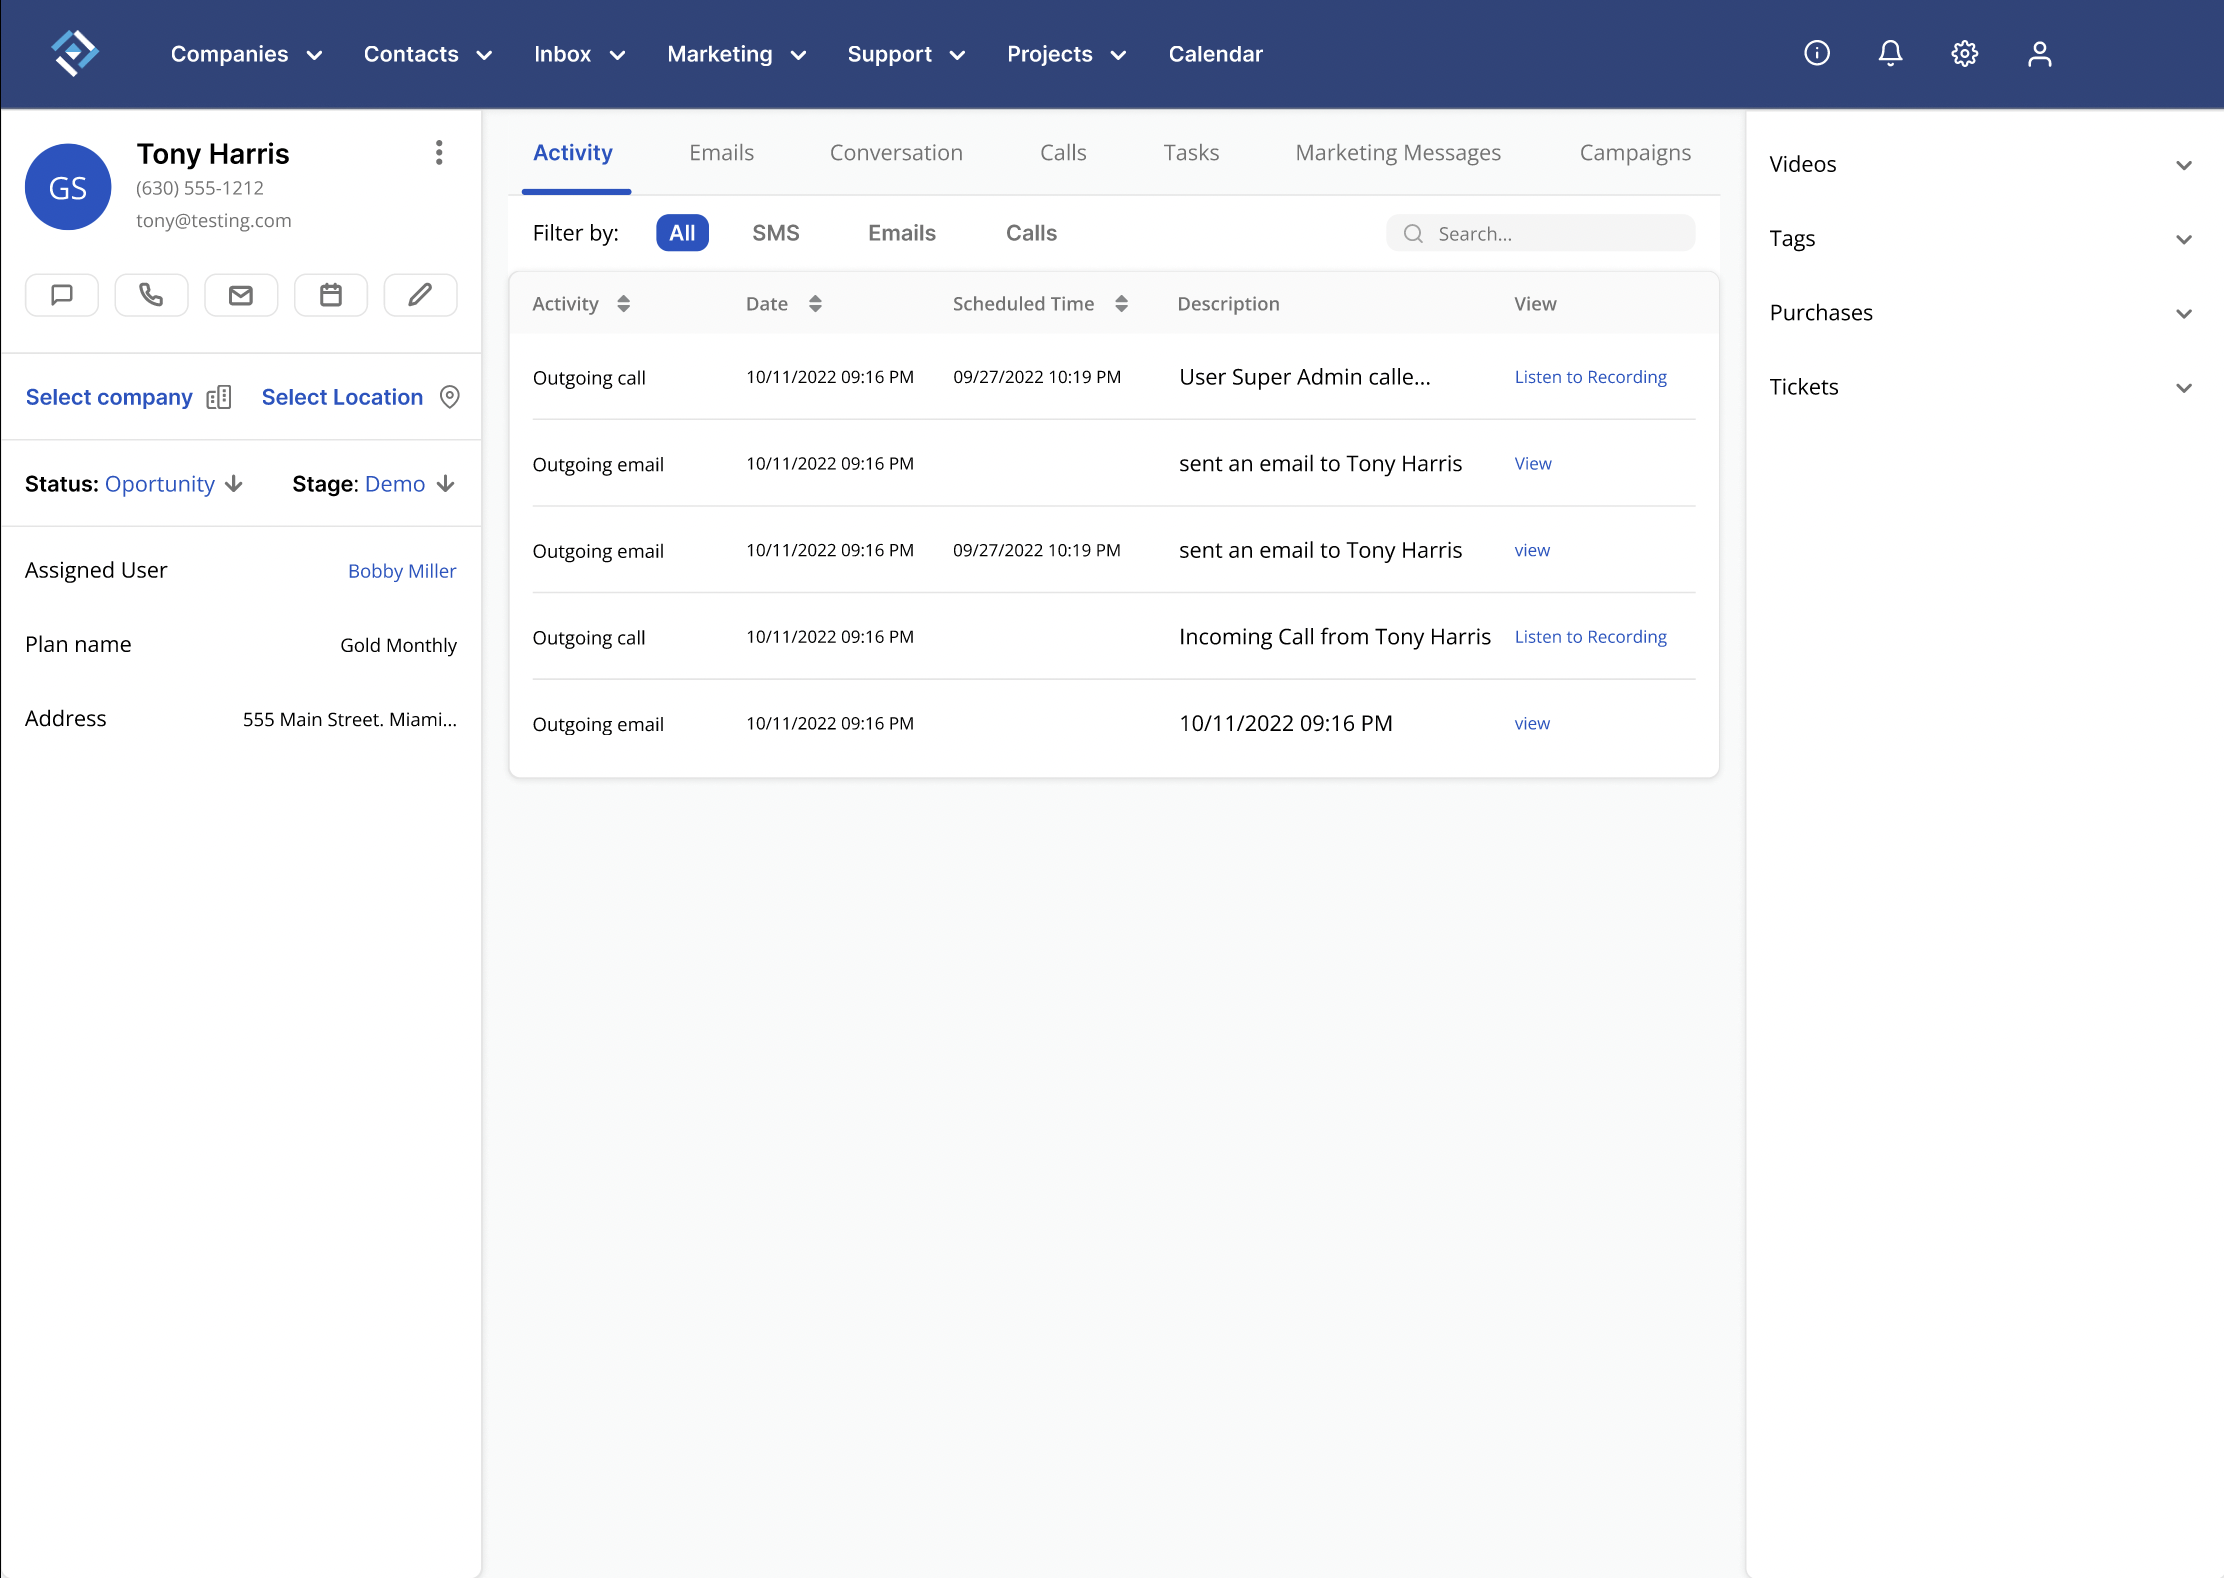The width and height of the screenshot is (2224, 1578).
Task: Click the magnifier icon in the search box
Action: 1413,234
